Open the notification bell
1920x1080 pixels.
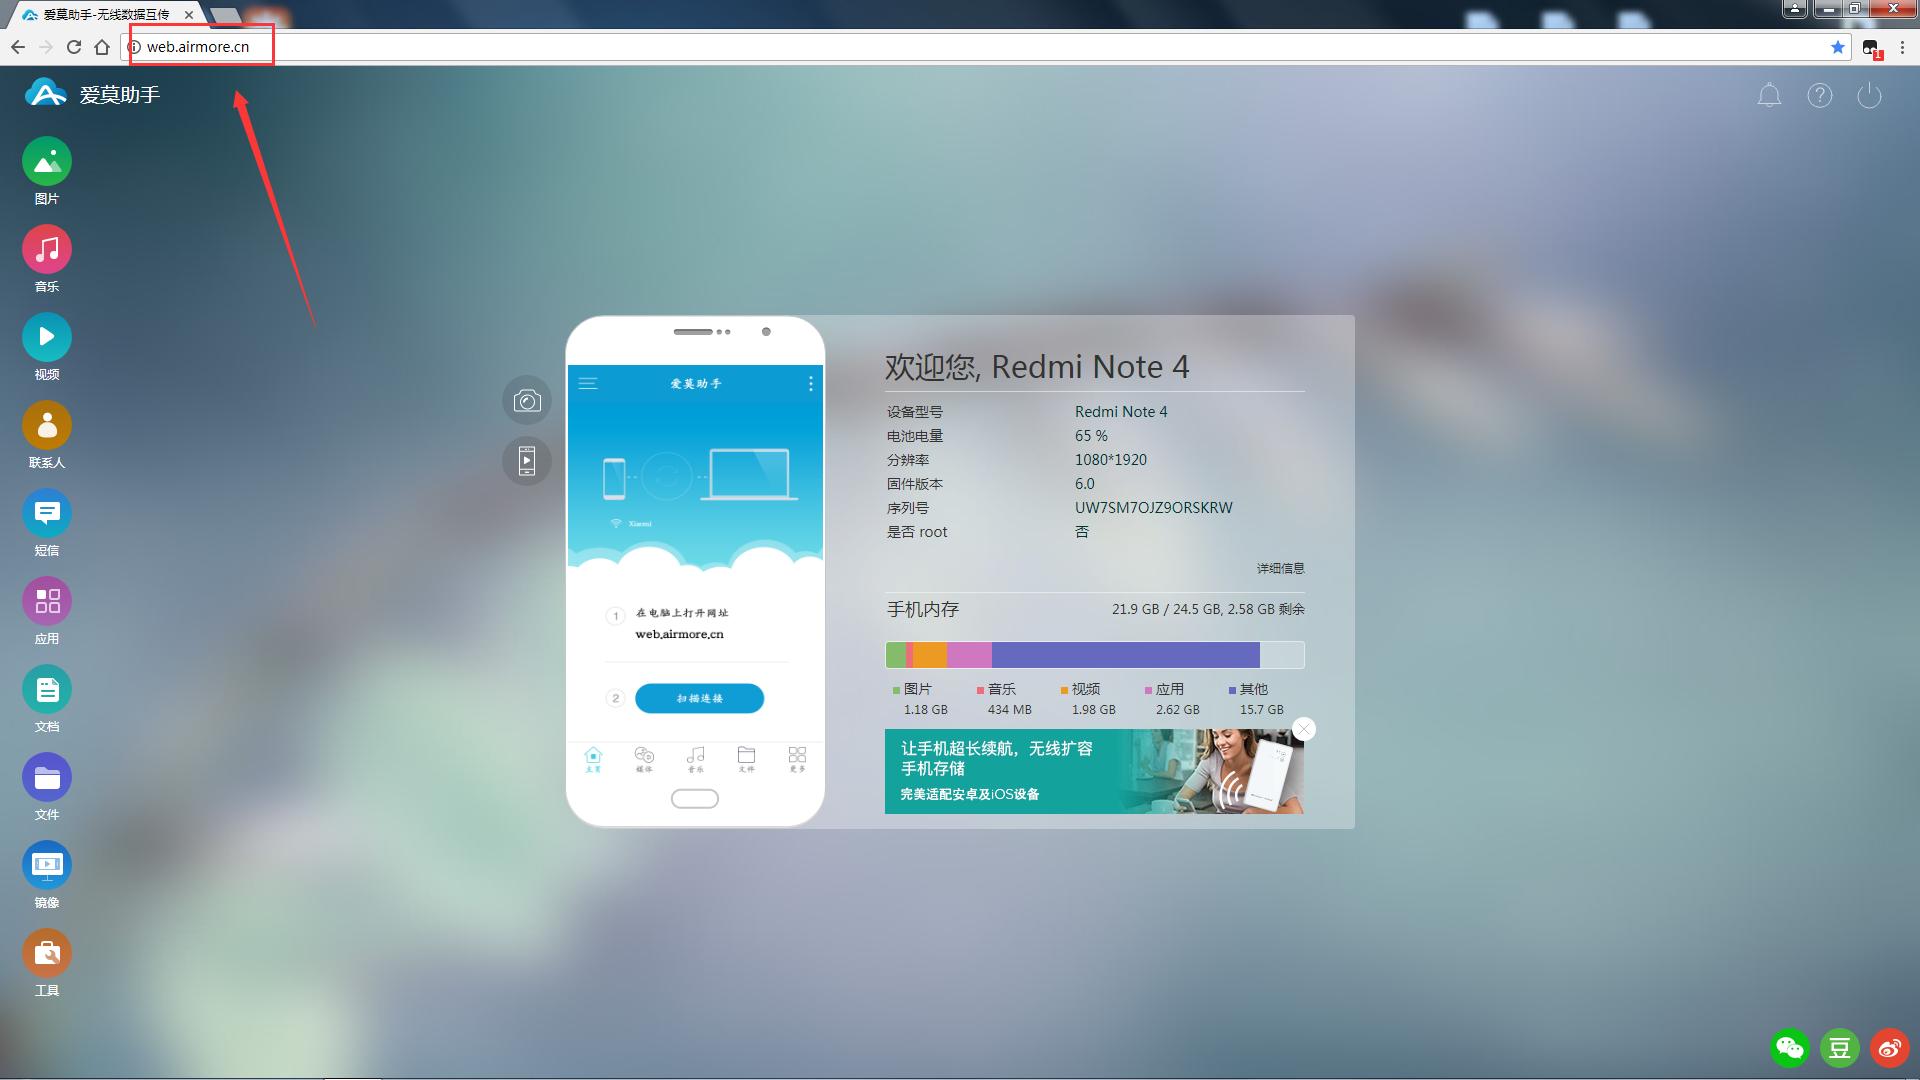(x=1769, y=95)
